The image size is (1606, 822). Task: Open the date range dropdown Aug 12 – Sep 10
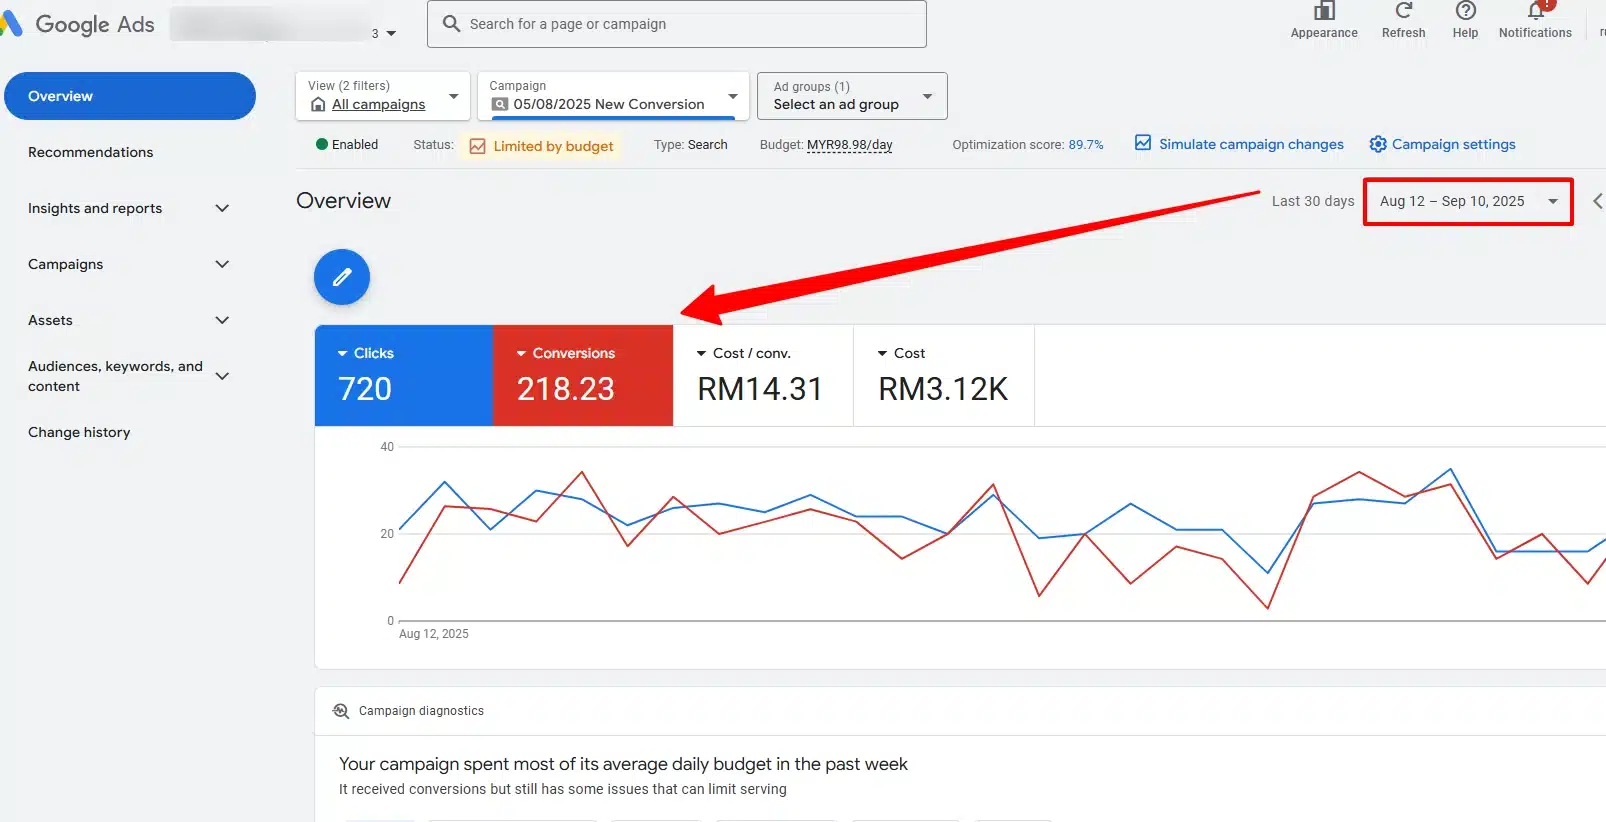click(1467, 201)
